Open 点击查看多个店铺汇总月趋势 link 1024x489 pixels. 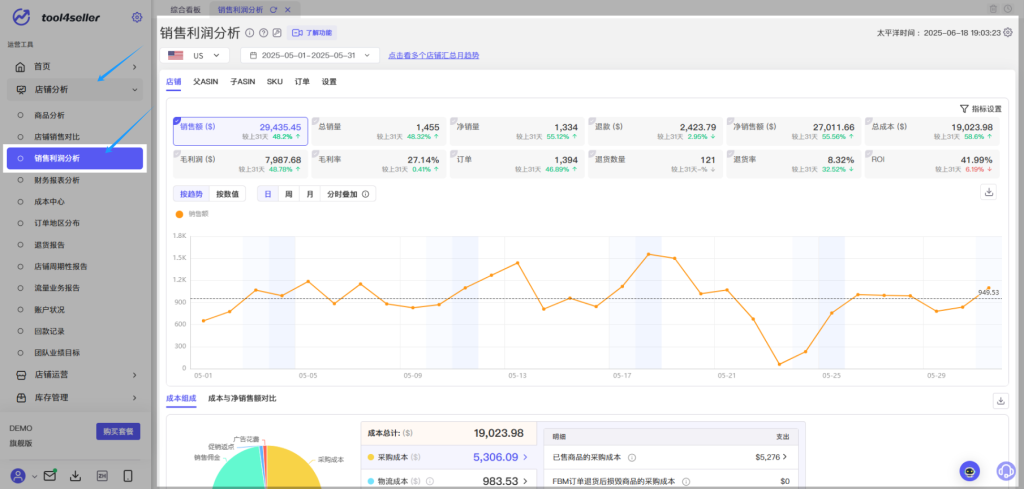(x=434, y=55)
